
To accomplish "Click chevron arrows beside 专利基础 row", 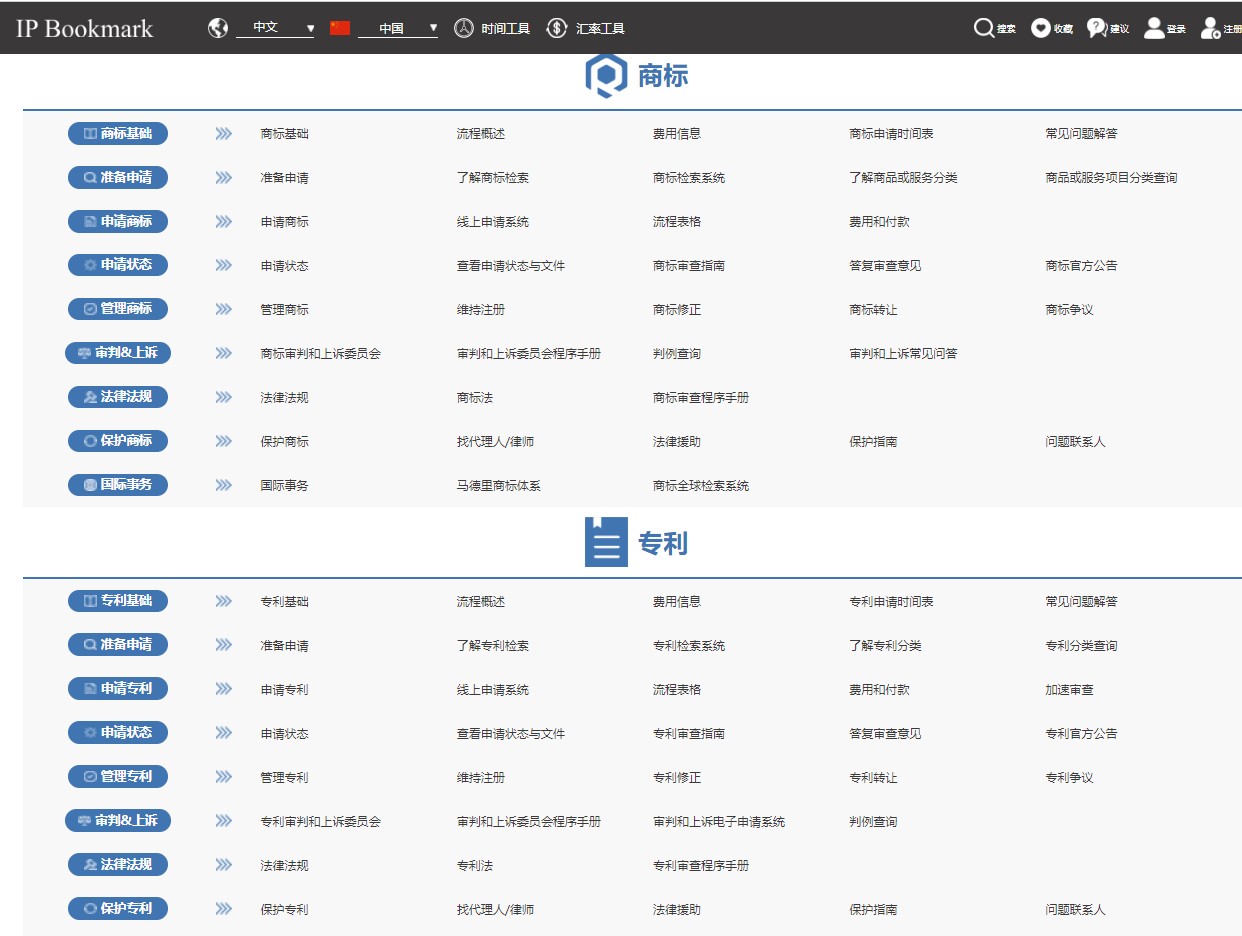I will tap(224, 601).
